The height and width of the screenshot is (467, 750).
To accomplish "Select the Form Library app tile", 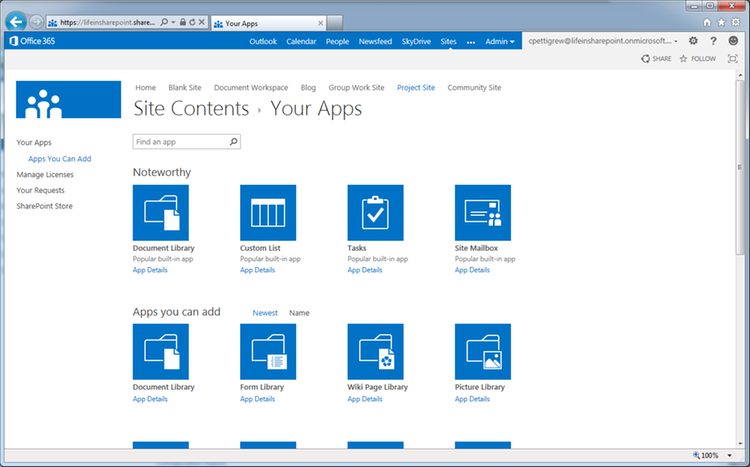I will [x=268, y=351].
